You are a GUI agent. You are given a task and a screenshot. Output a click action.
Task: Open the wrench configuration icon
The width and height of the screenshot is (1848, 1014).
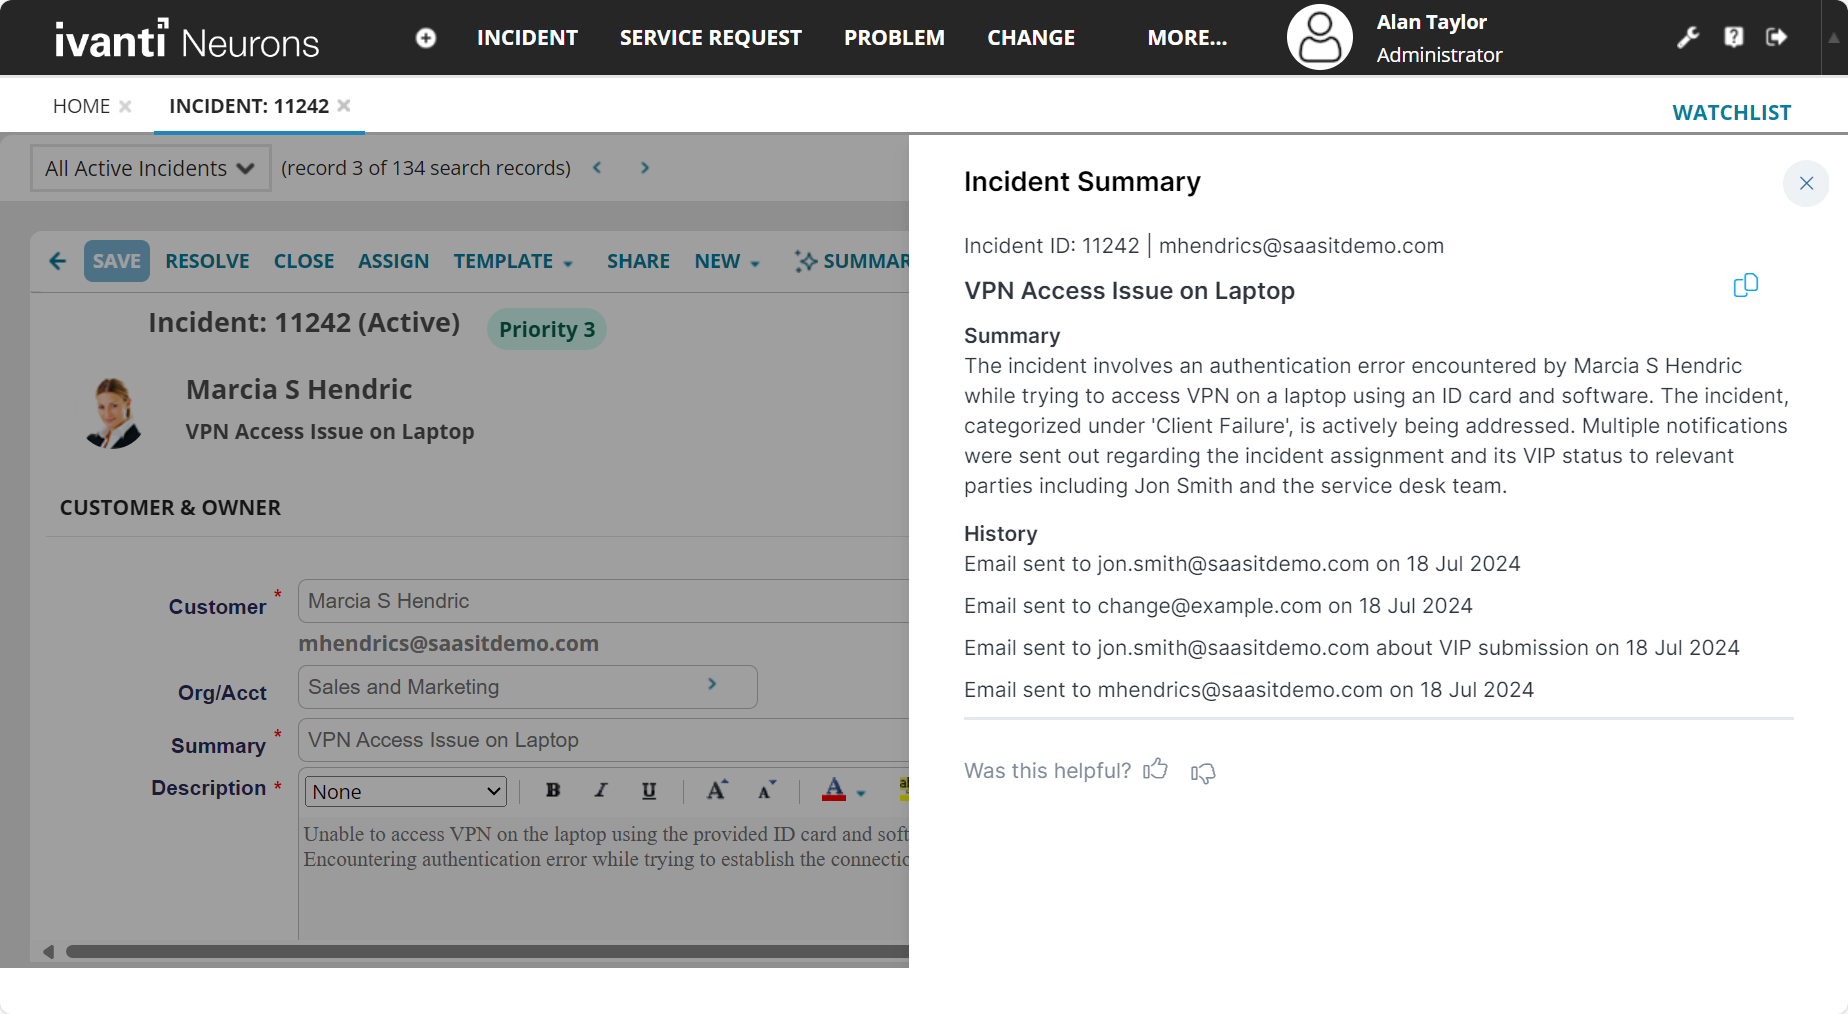1688,37
